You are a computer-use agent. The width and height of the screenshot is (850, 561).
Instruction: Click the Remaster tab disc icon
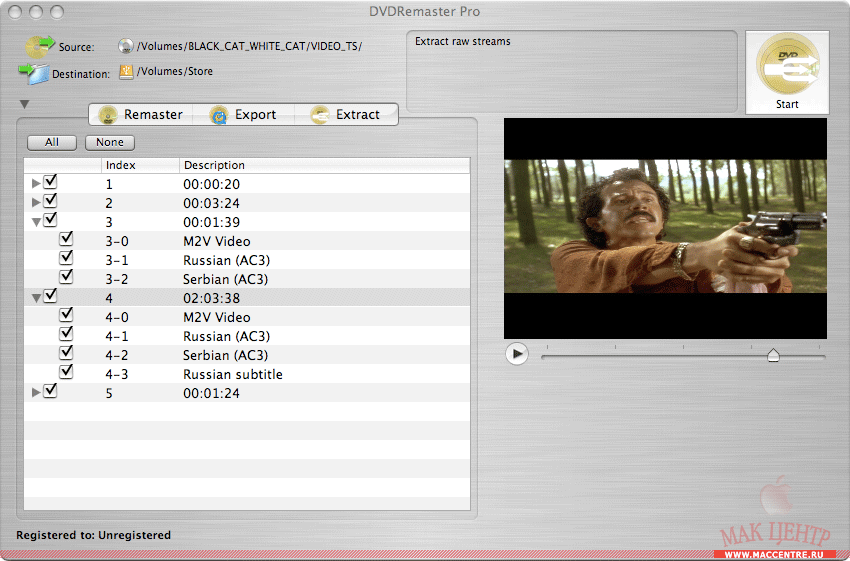click(x=108, y=114)
